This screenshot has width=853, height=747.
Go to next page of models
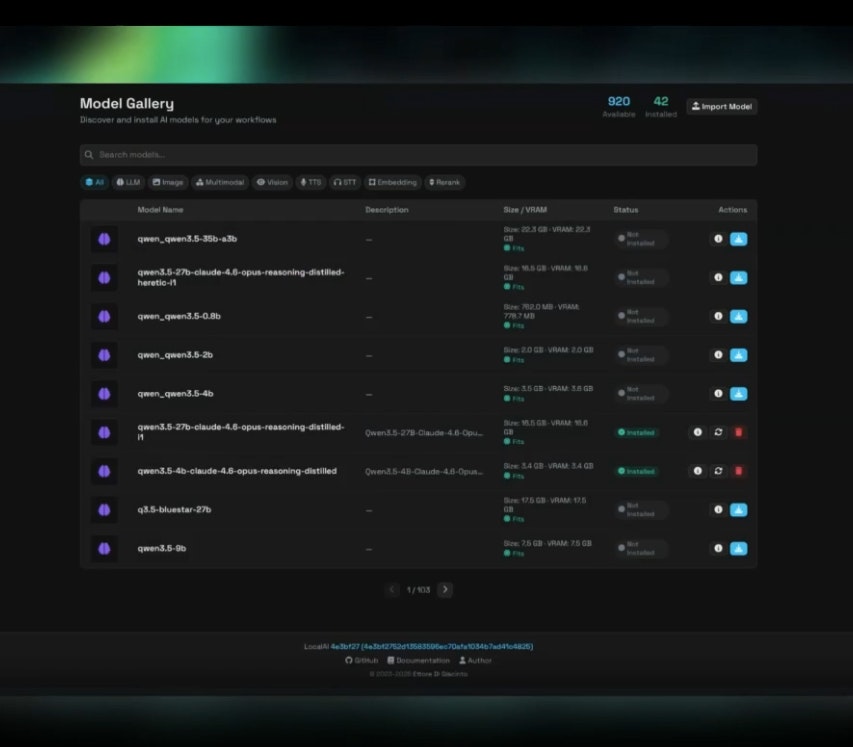445,589
